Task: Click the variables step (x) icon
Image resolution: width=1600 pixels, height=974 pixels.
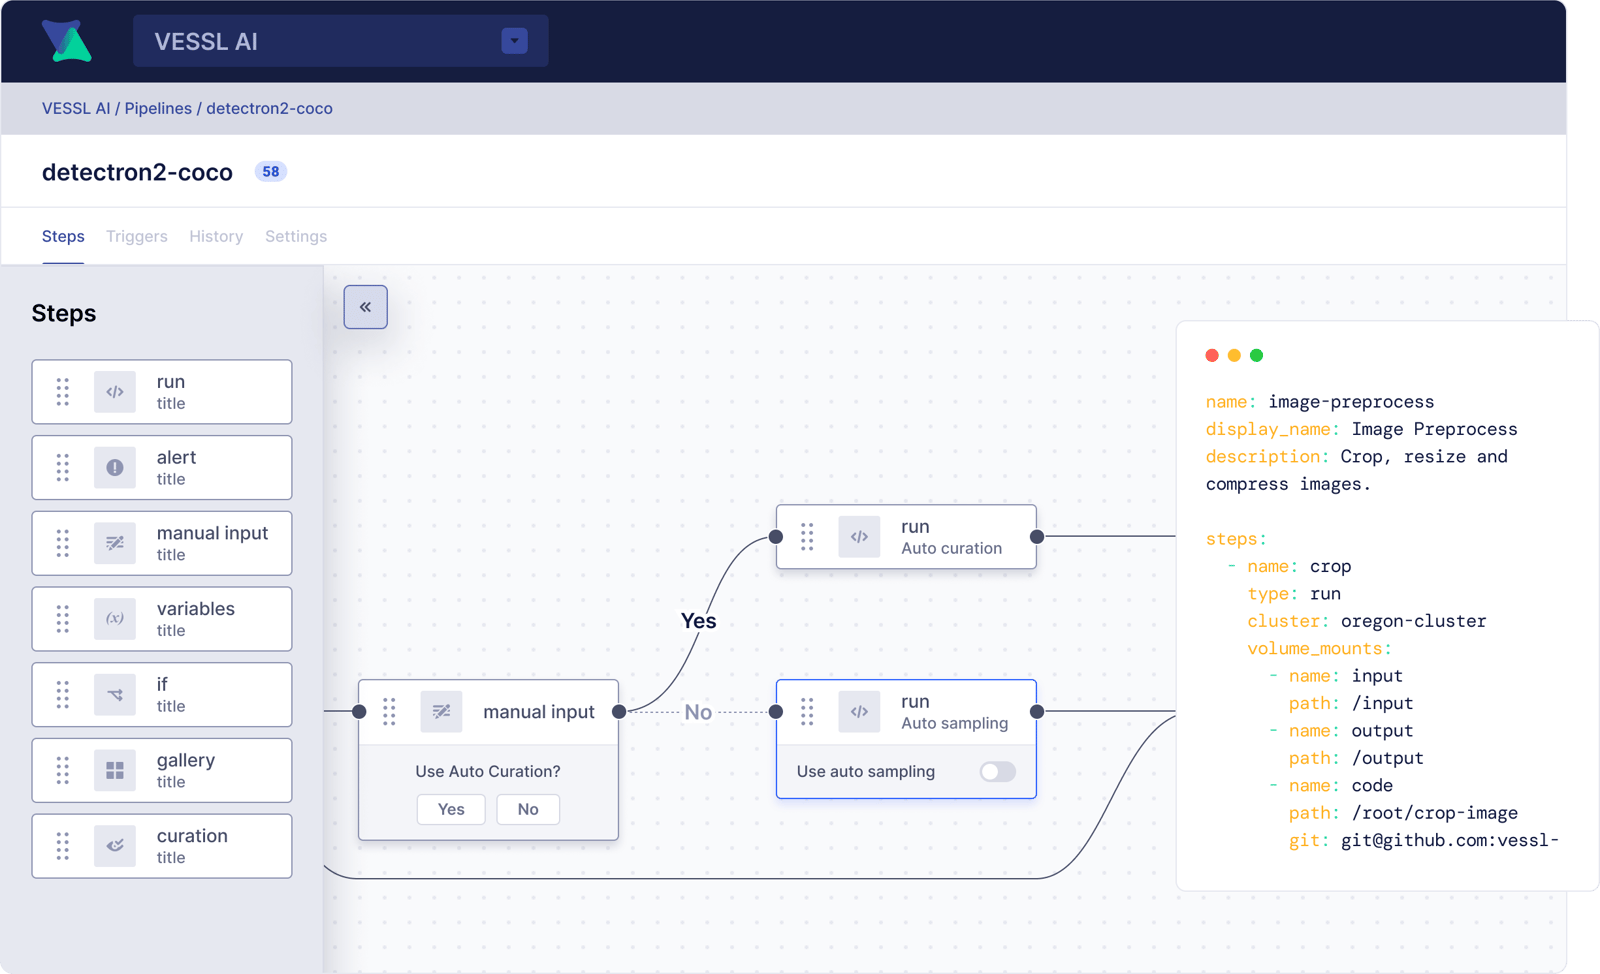Action: (x=115, y=619)
